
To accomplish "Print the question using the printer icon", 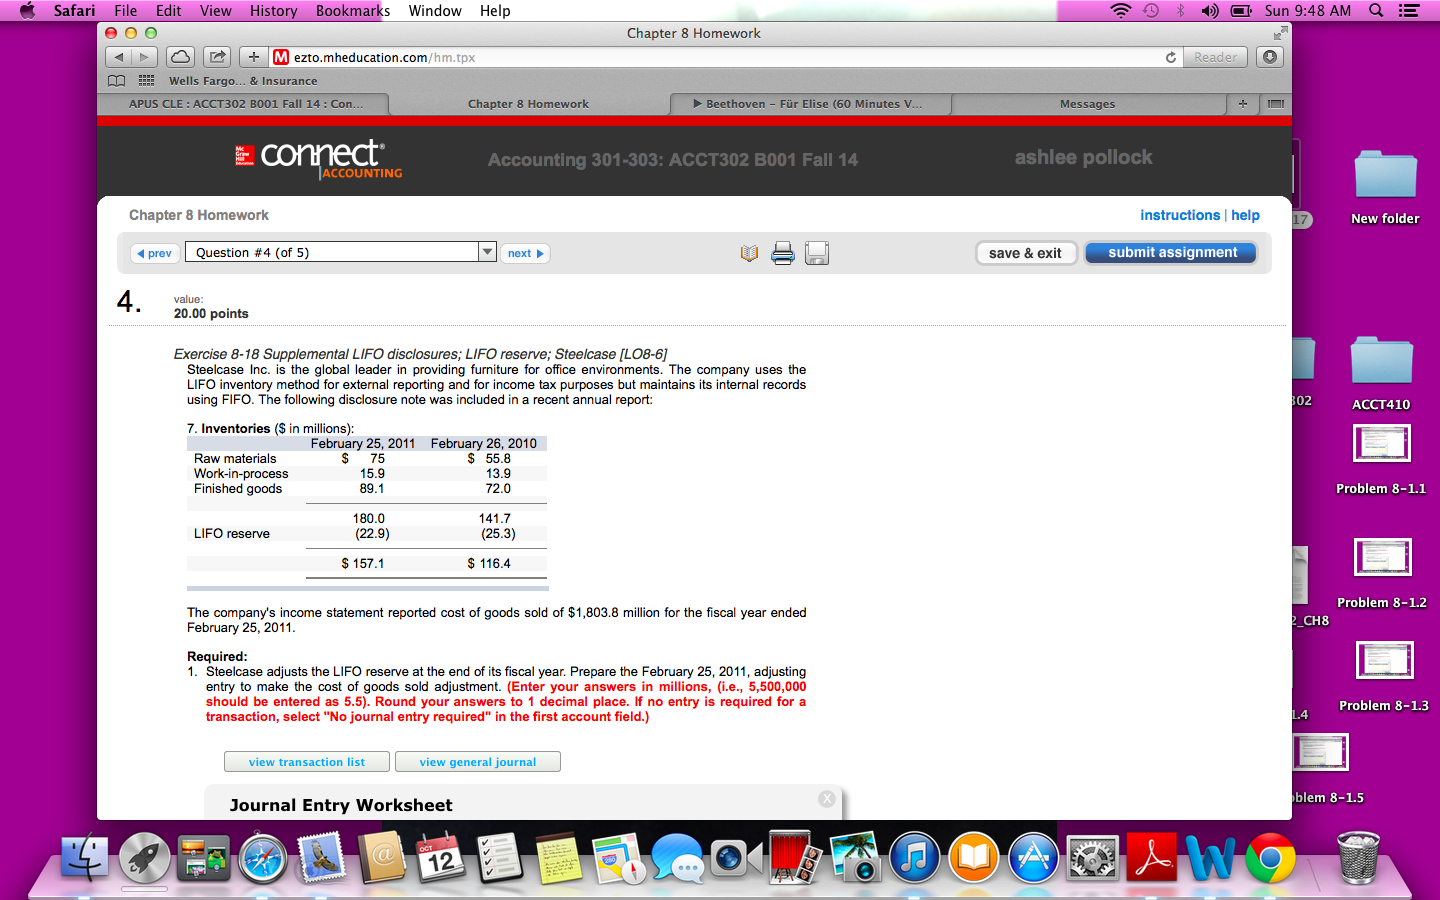I will point(783,253).
